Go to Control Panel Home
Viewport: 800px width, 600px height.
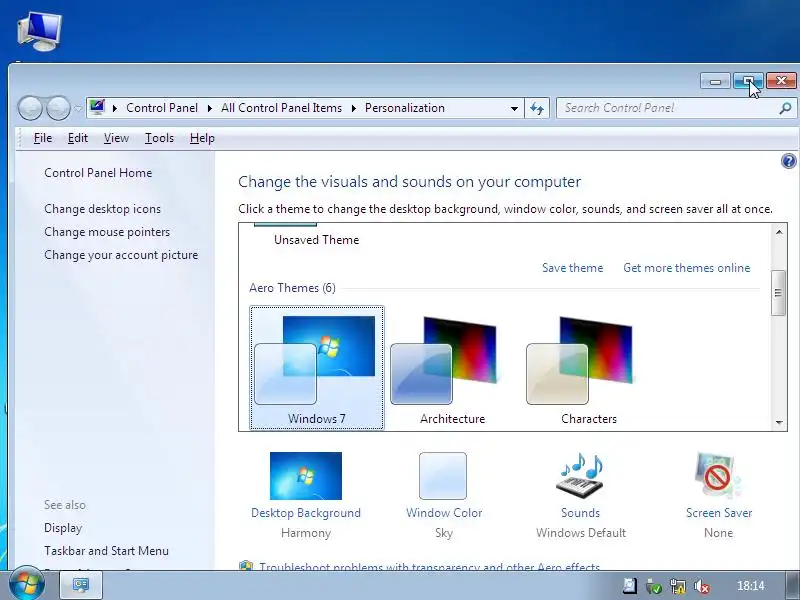point(98,173)
